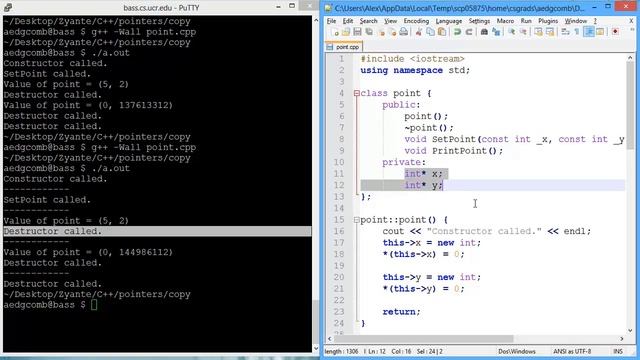Cut selection with the scissors icon
This screenshot has width=640, height=360.
418,32
